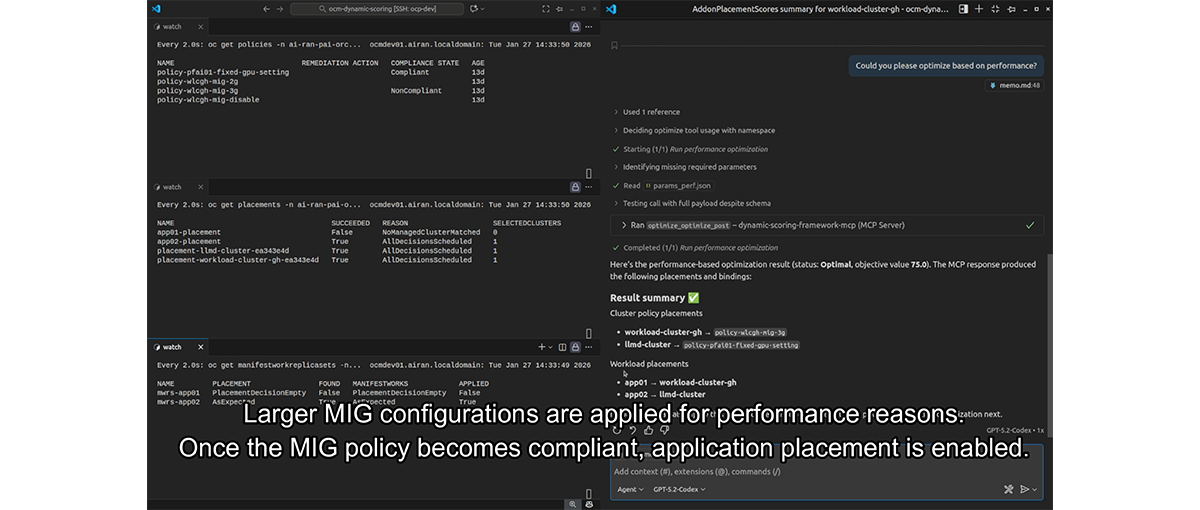Image resolution: width=1200 pixels, height=510 pixels.
Task: Open the GPT-5.2-Codex model picker
Action: point(679,489)
